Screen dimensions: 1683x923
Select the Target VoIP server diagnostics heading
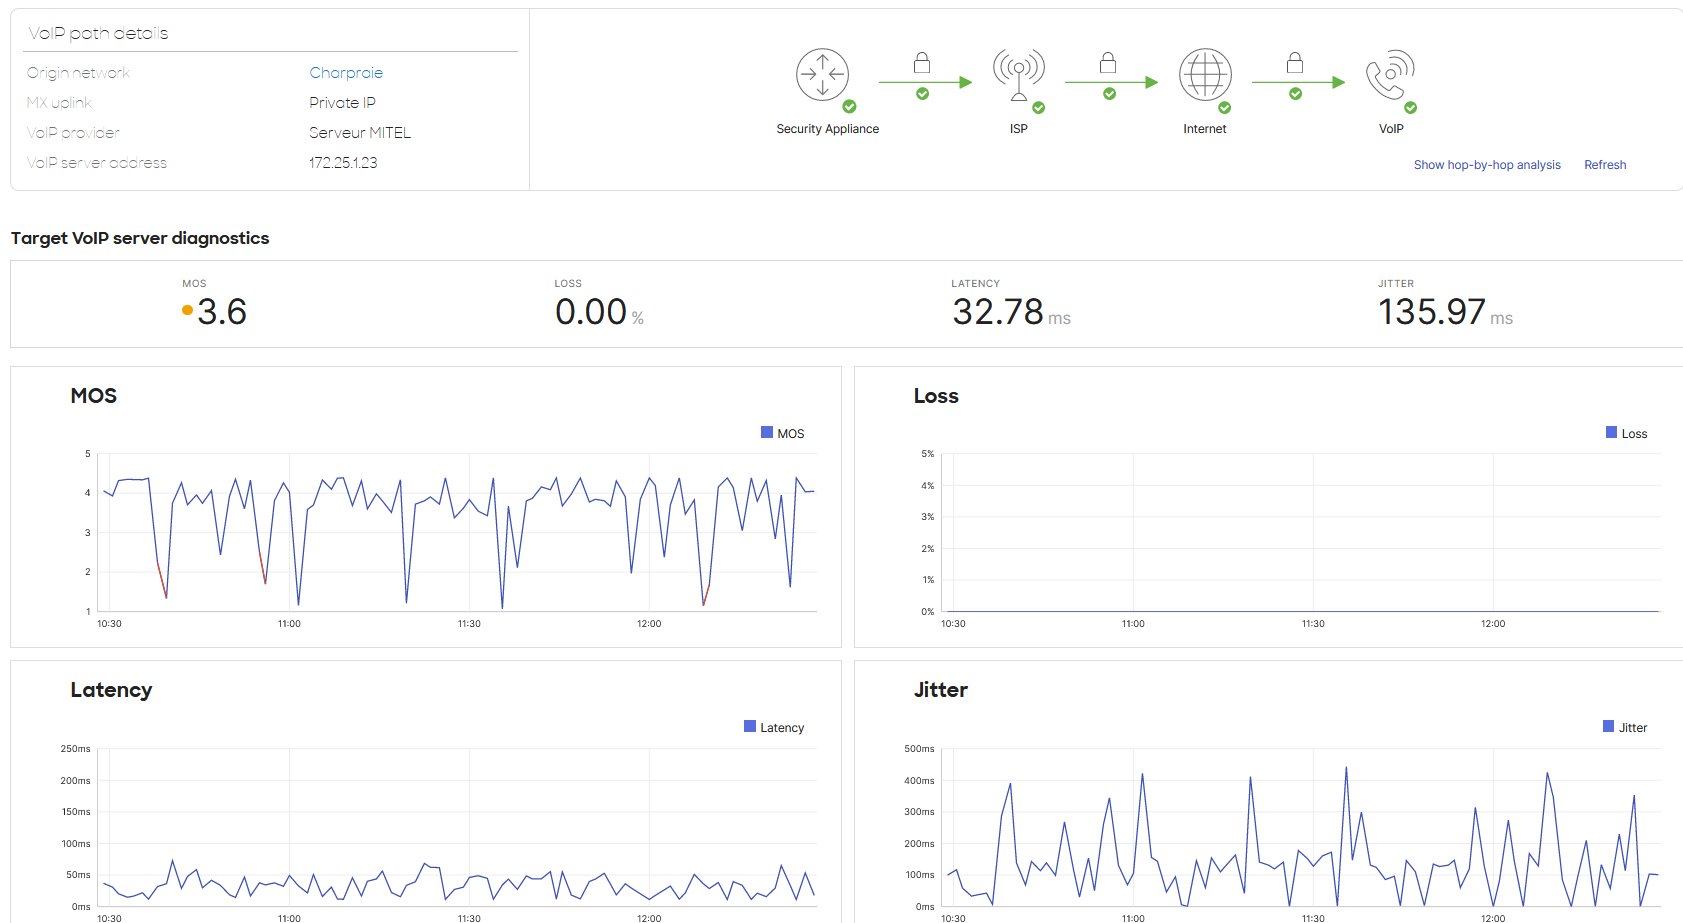click(140, 238)
